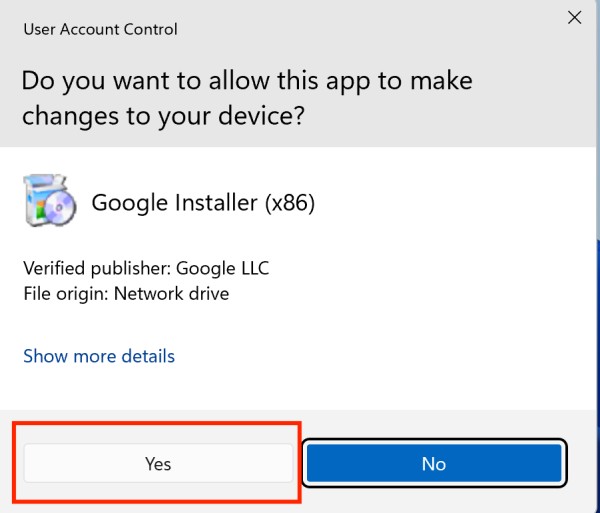This screenshot has height=513, width=600.
Task: Click Verified publisher: Google LLC text
Action: pos(146,268)
